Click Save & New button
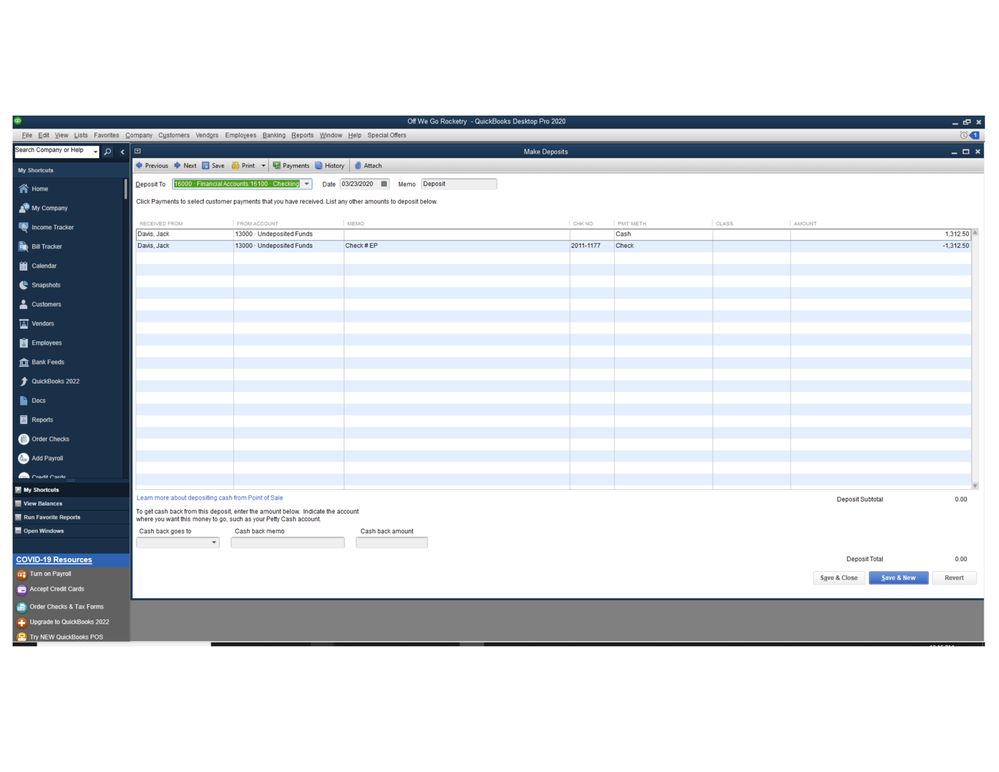999x772 pixels. pyautogui.click(x=898, y=578)
